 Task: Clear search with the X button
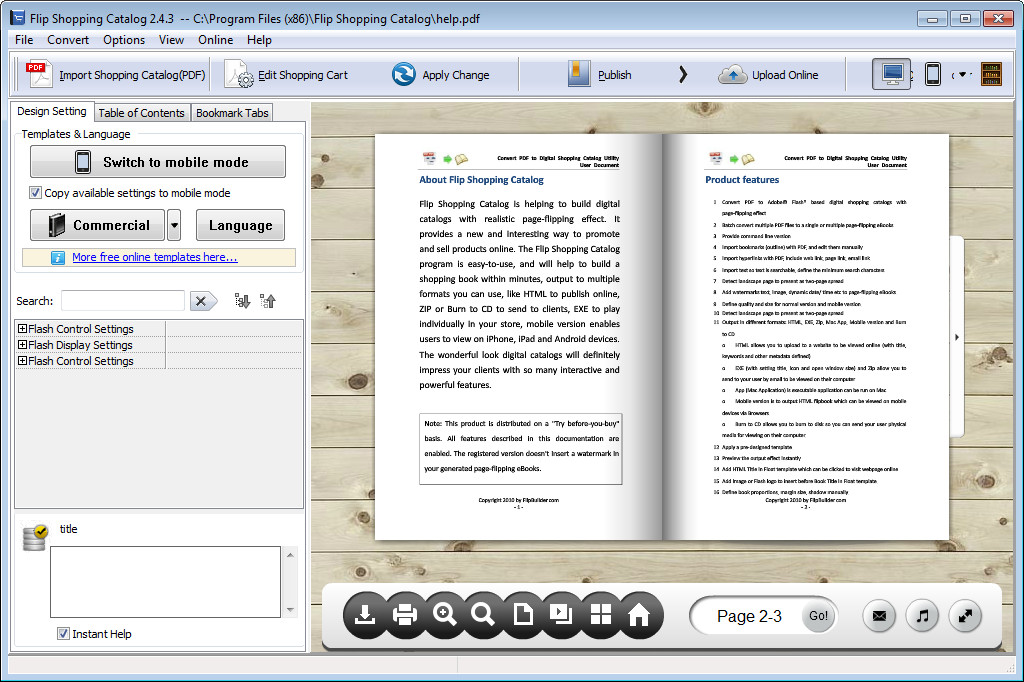[203, 300]
